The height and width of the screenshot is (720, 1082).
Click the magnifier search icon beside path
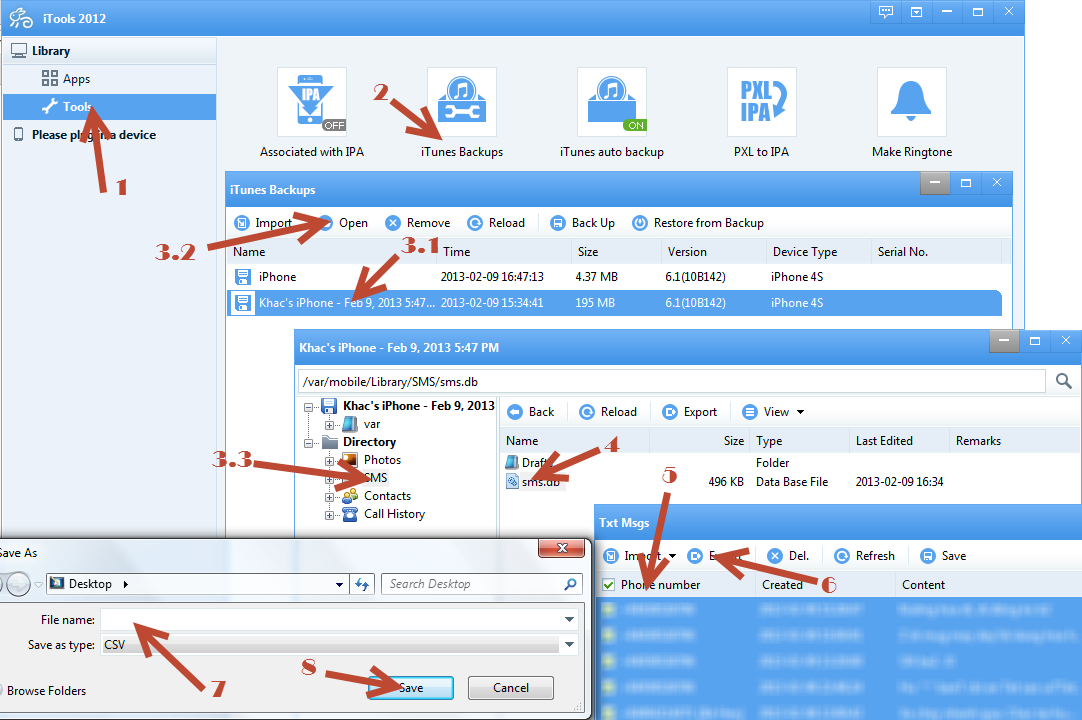tap(1063, 381)
